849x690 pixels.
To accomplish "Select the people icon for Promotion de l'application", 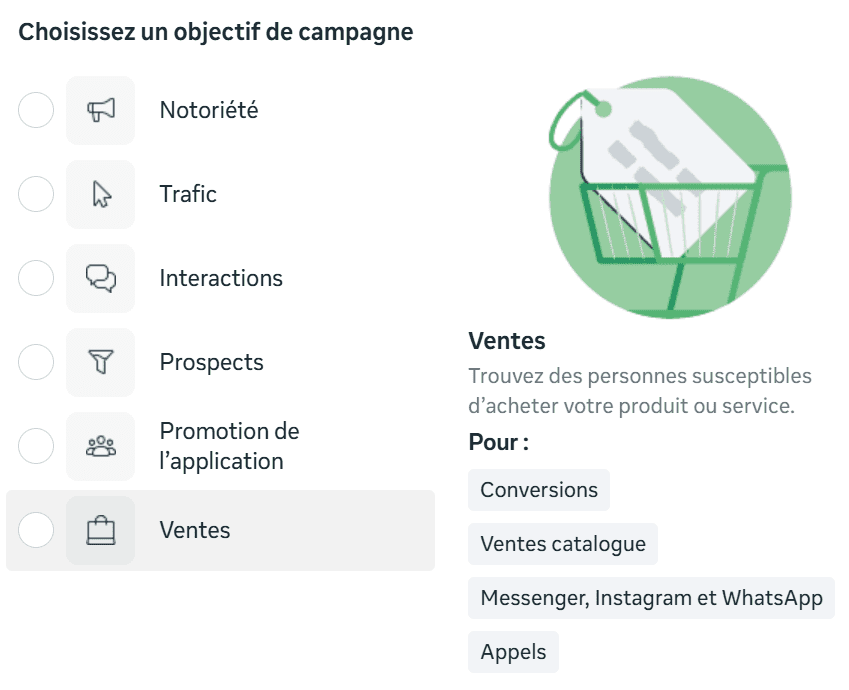I will tap(100, 446).
